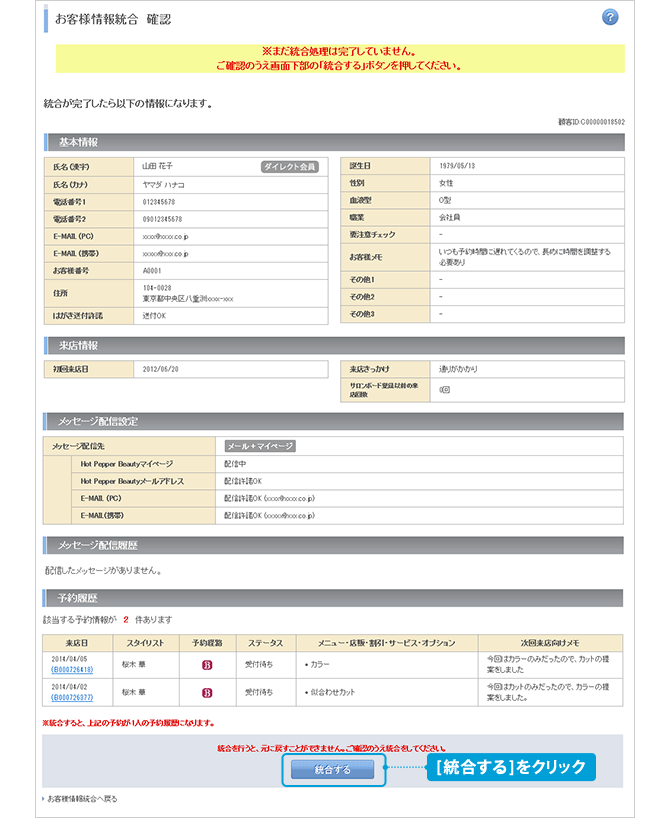Click the 予約経路 column header
The image size is (670, 818).
pyautogui.click(x=207, y=643)
